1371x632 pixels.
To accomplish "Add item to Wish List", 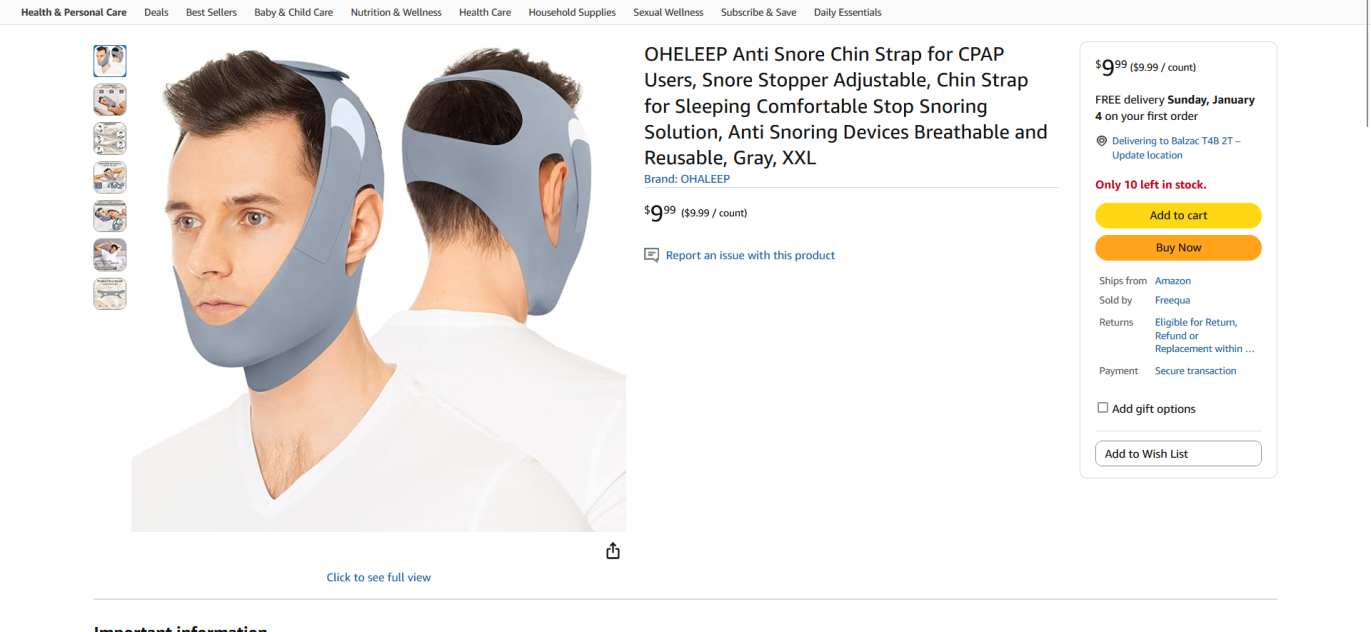I will pos(1178,454).
